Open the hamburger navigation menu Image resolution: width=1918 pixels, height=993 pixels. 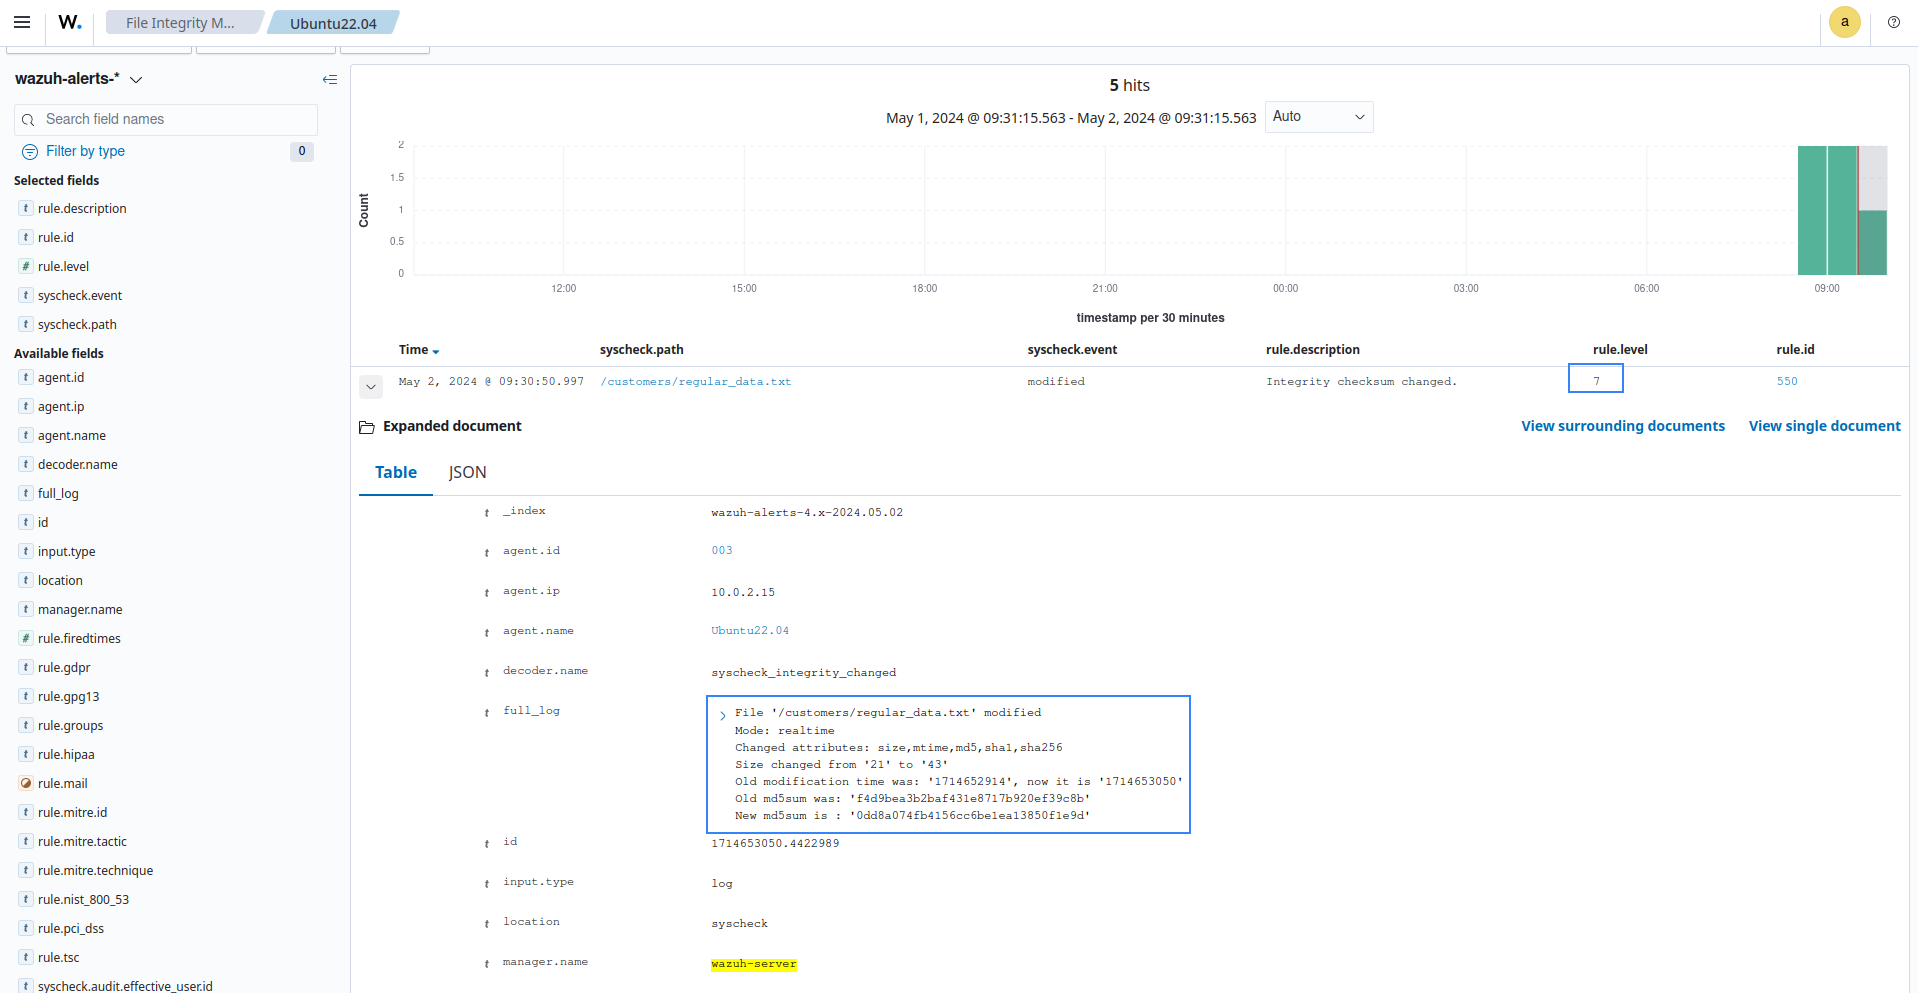coord(22,22)
